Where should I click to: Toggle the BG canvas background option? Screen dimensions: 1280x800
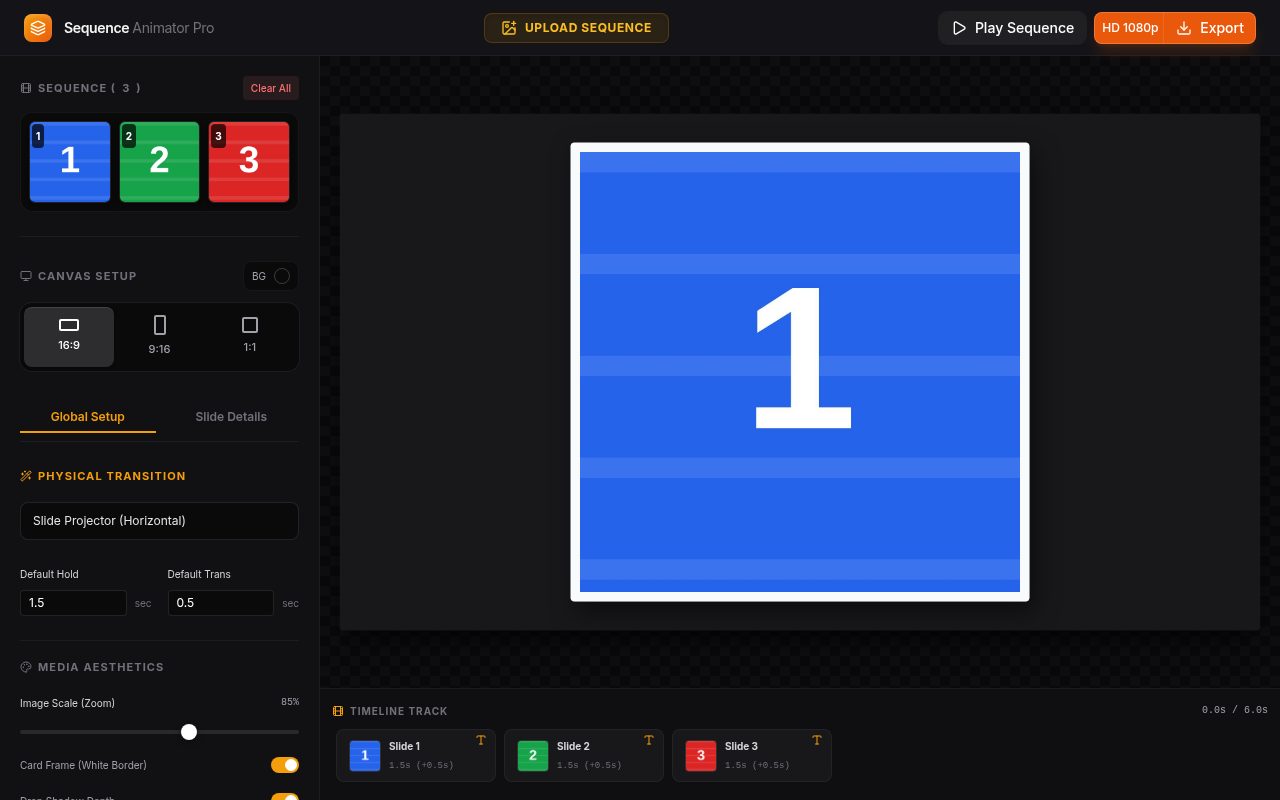[271, 276]
